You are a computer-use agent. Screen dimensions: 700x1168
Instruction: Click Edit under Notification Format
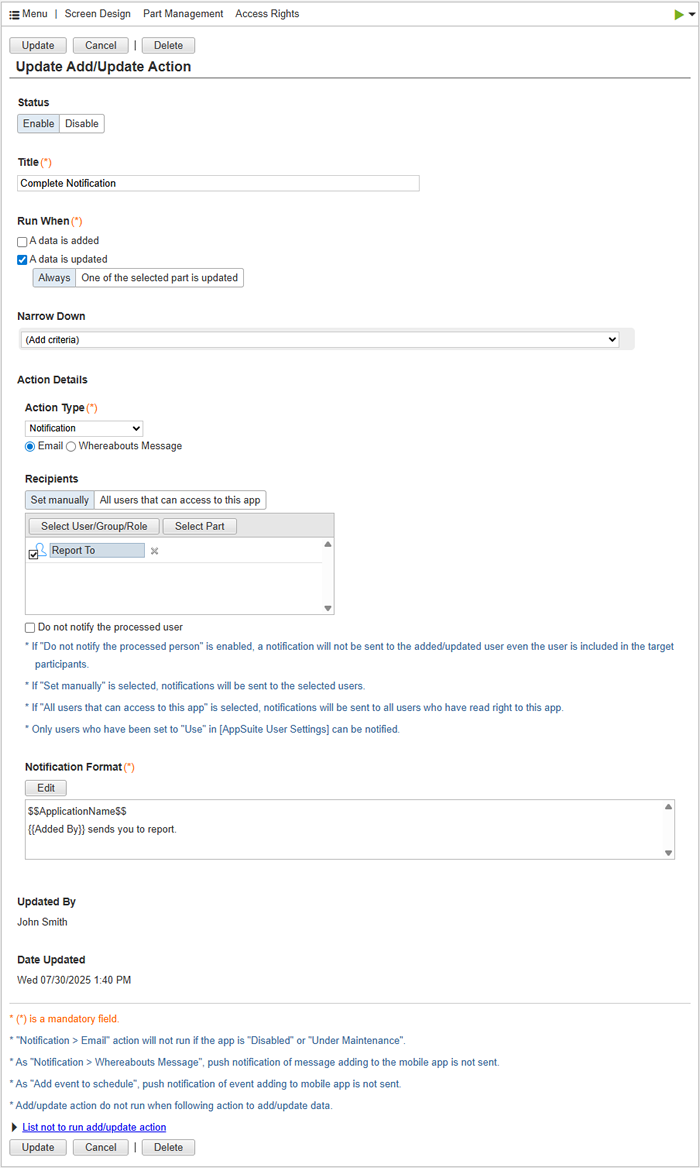[x=46, y=788]
